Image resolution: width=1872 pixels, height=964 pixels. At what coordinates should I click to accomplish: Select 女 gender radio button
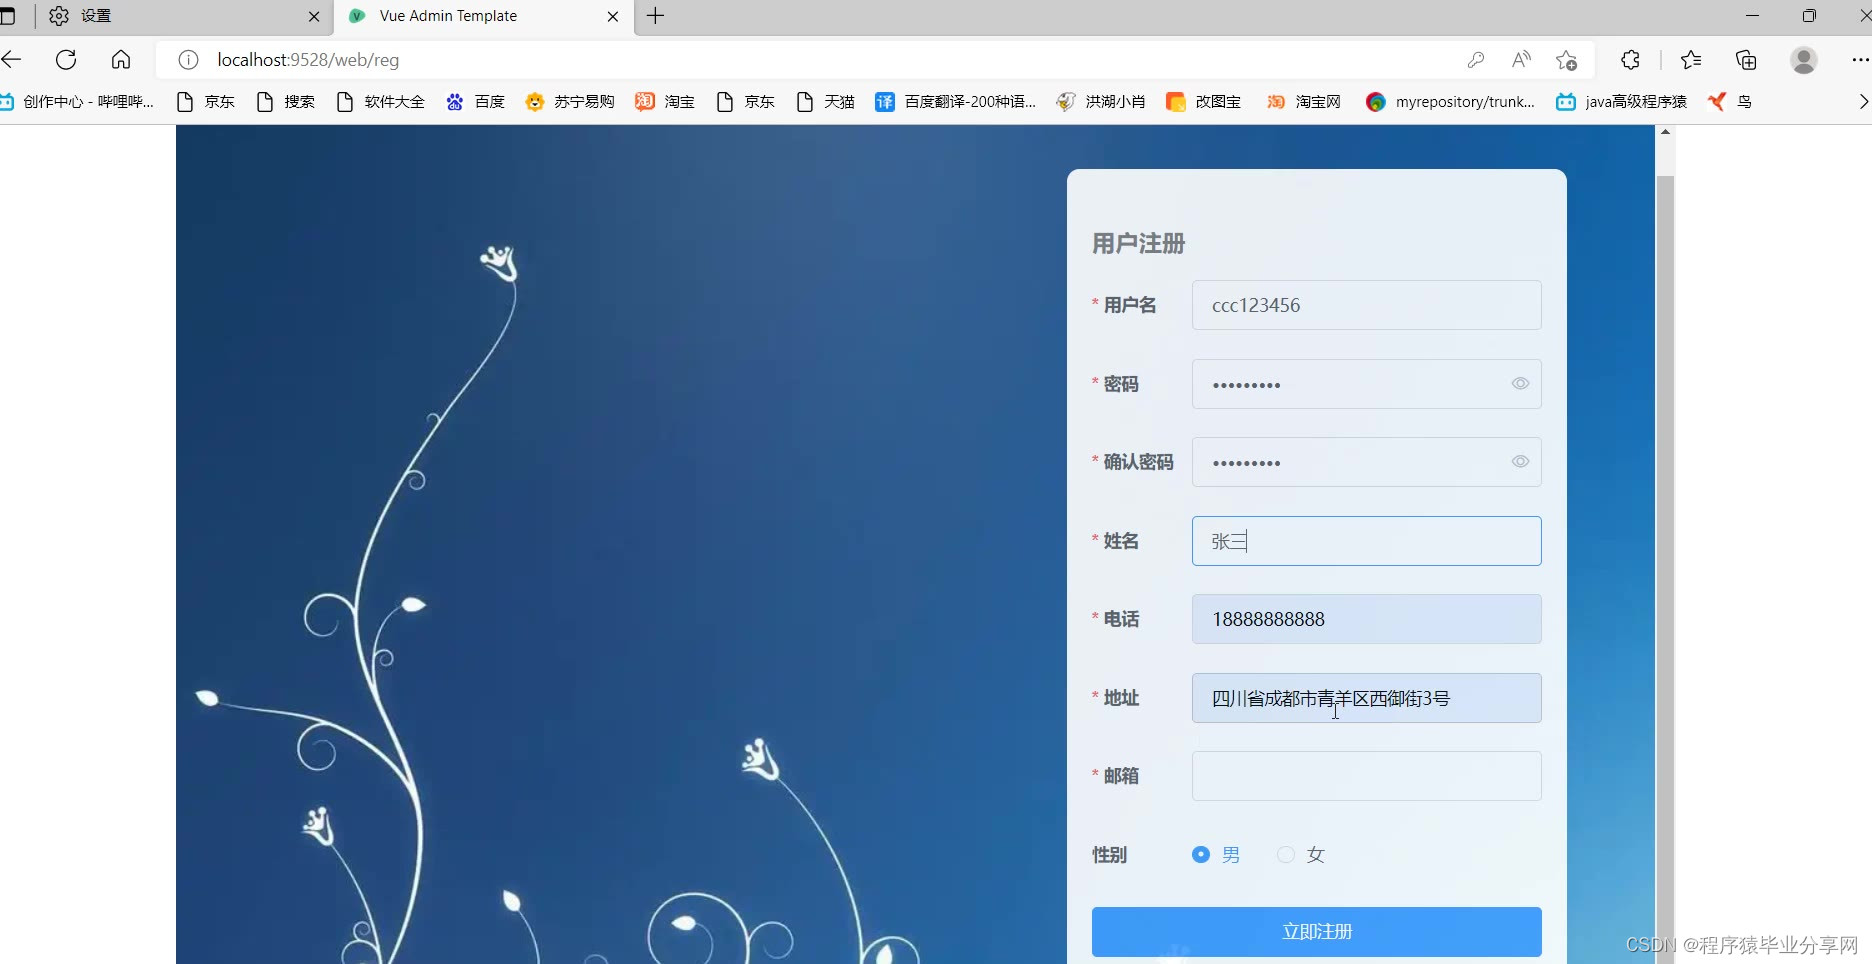pyautogui.click(x=1286, y=855)
